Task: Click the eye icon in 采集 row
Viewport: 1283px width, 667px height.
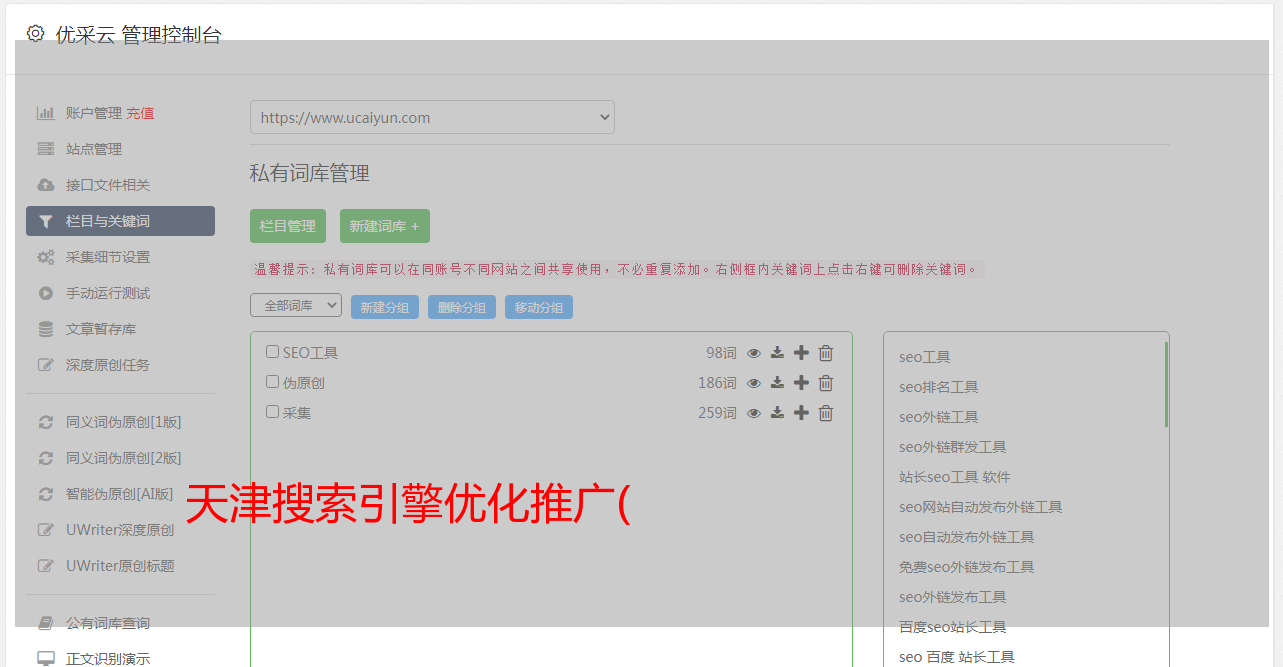Action: 754,413
